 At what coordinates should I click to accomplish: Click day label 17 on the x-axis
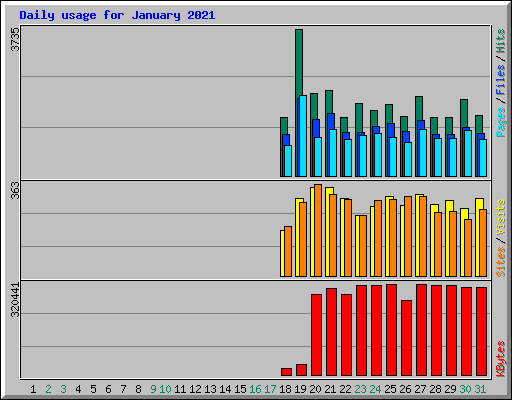(270, 389)
